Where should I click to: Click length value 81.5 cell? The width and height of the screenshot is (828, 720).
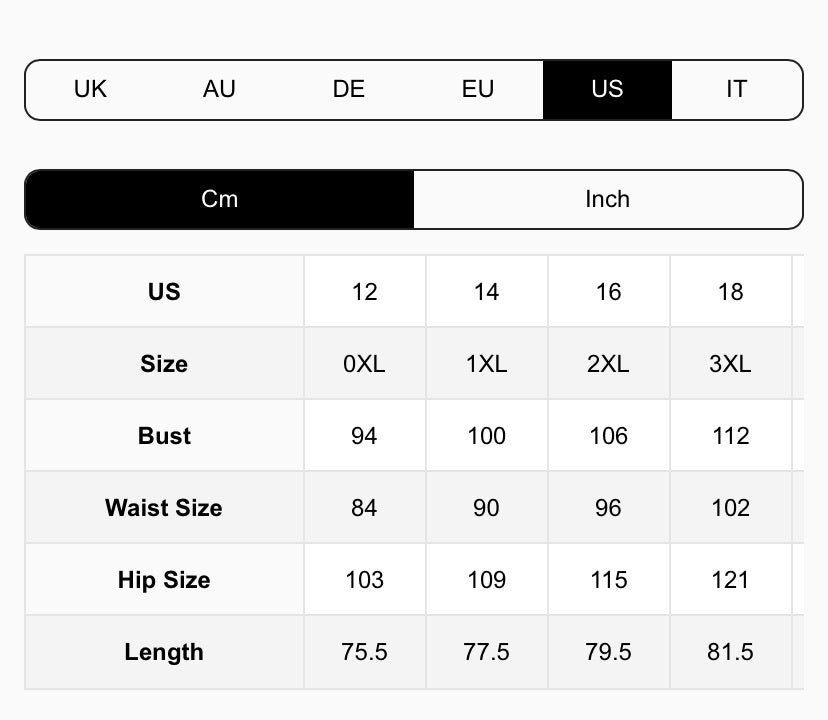730,652
